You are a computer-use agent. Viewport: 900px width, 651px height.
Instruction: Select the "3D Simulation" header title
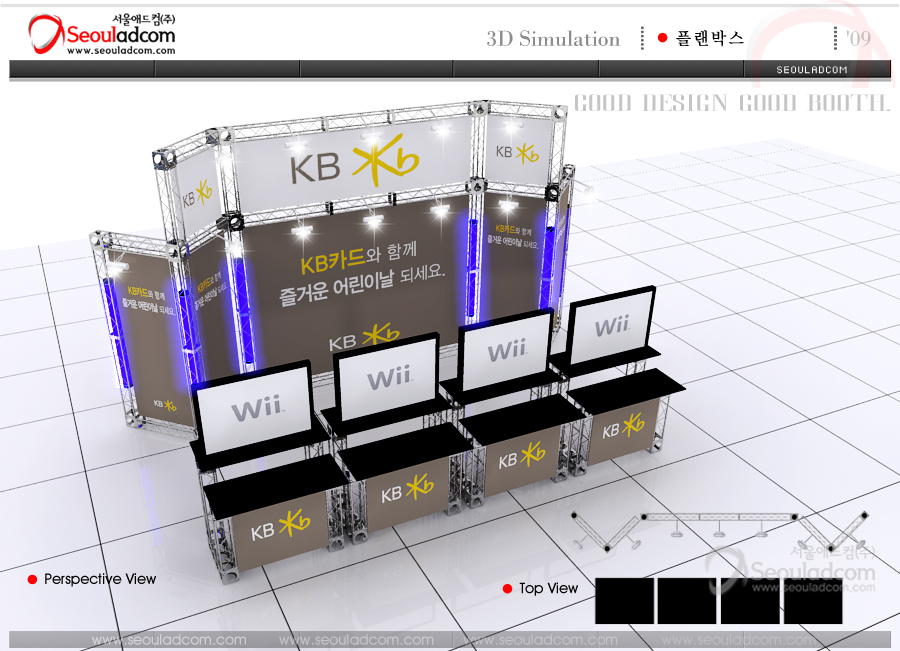point(553,39)
